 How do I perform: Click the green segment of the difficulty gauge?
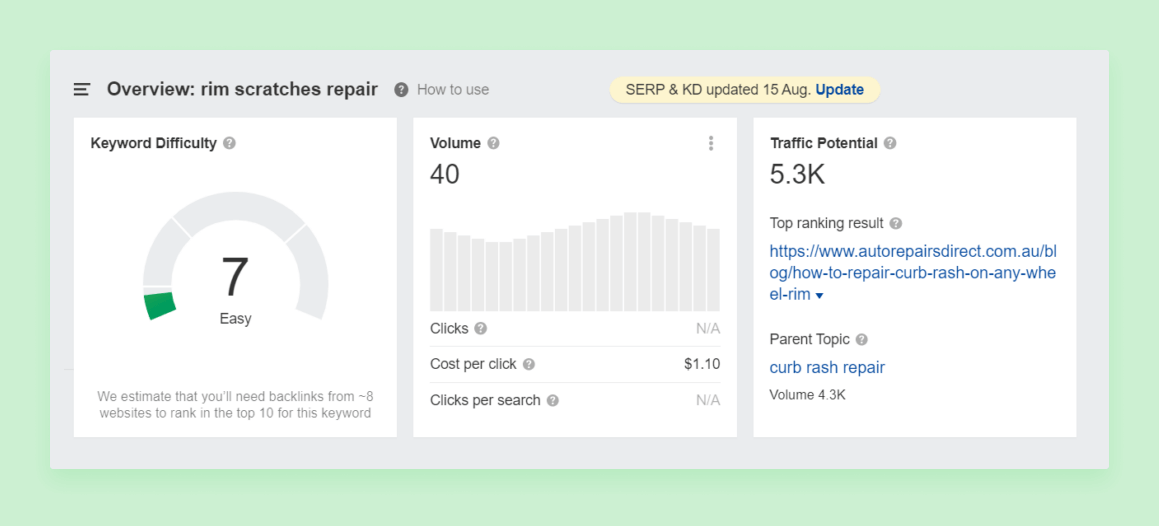[160, 305]
